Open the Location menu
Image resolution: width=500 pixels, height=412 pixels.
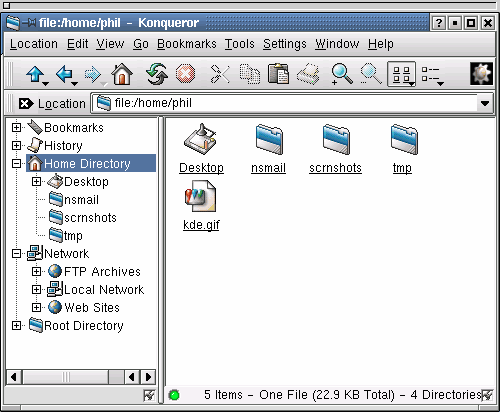click(x=34, y=44)
